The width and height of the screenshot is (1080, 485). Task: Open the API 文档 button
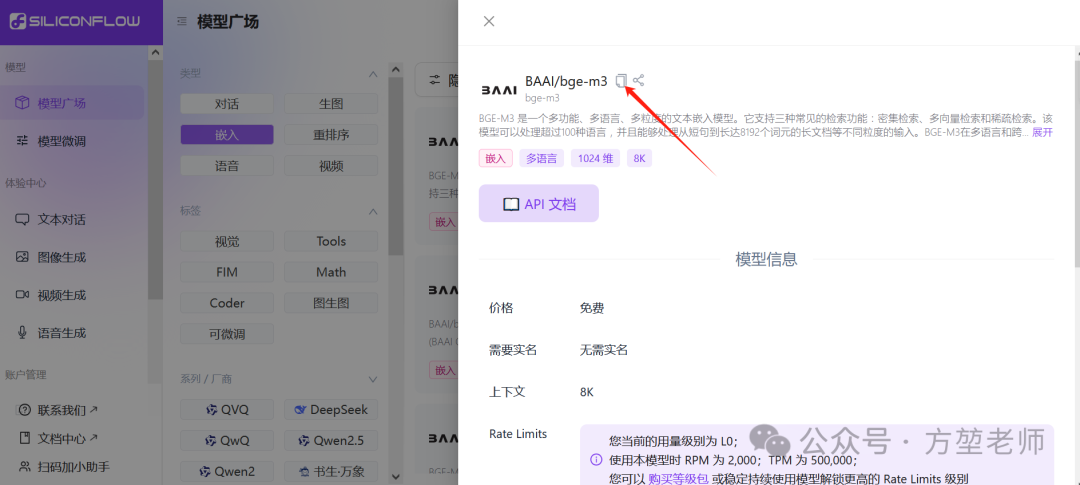(539, 203)
